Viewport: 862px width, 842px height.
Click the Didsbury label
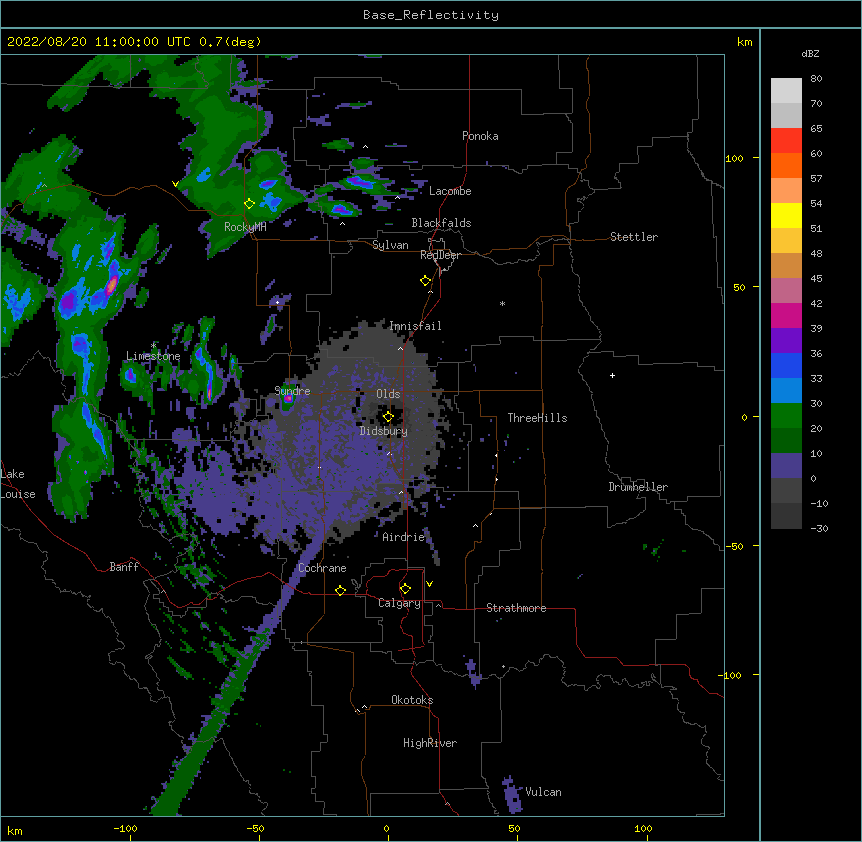384,431
